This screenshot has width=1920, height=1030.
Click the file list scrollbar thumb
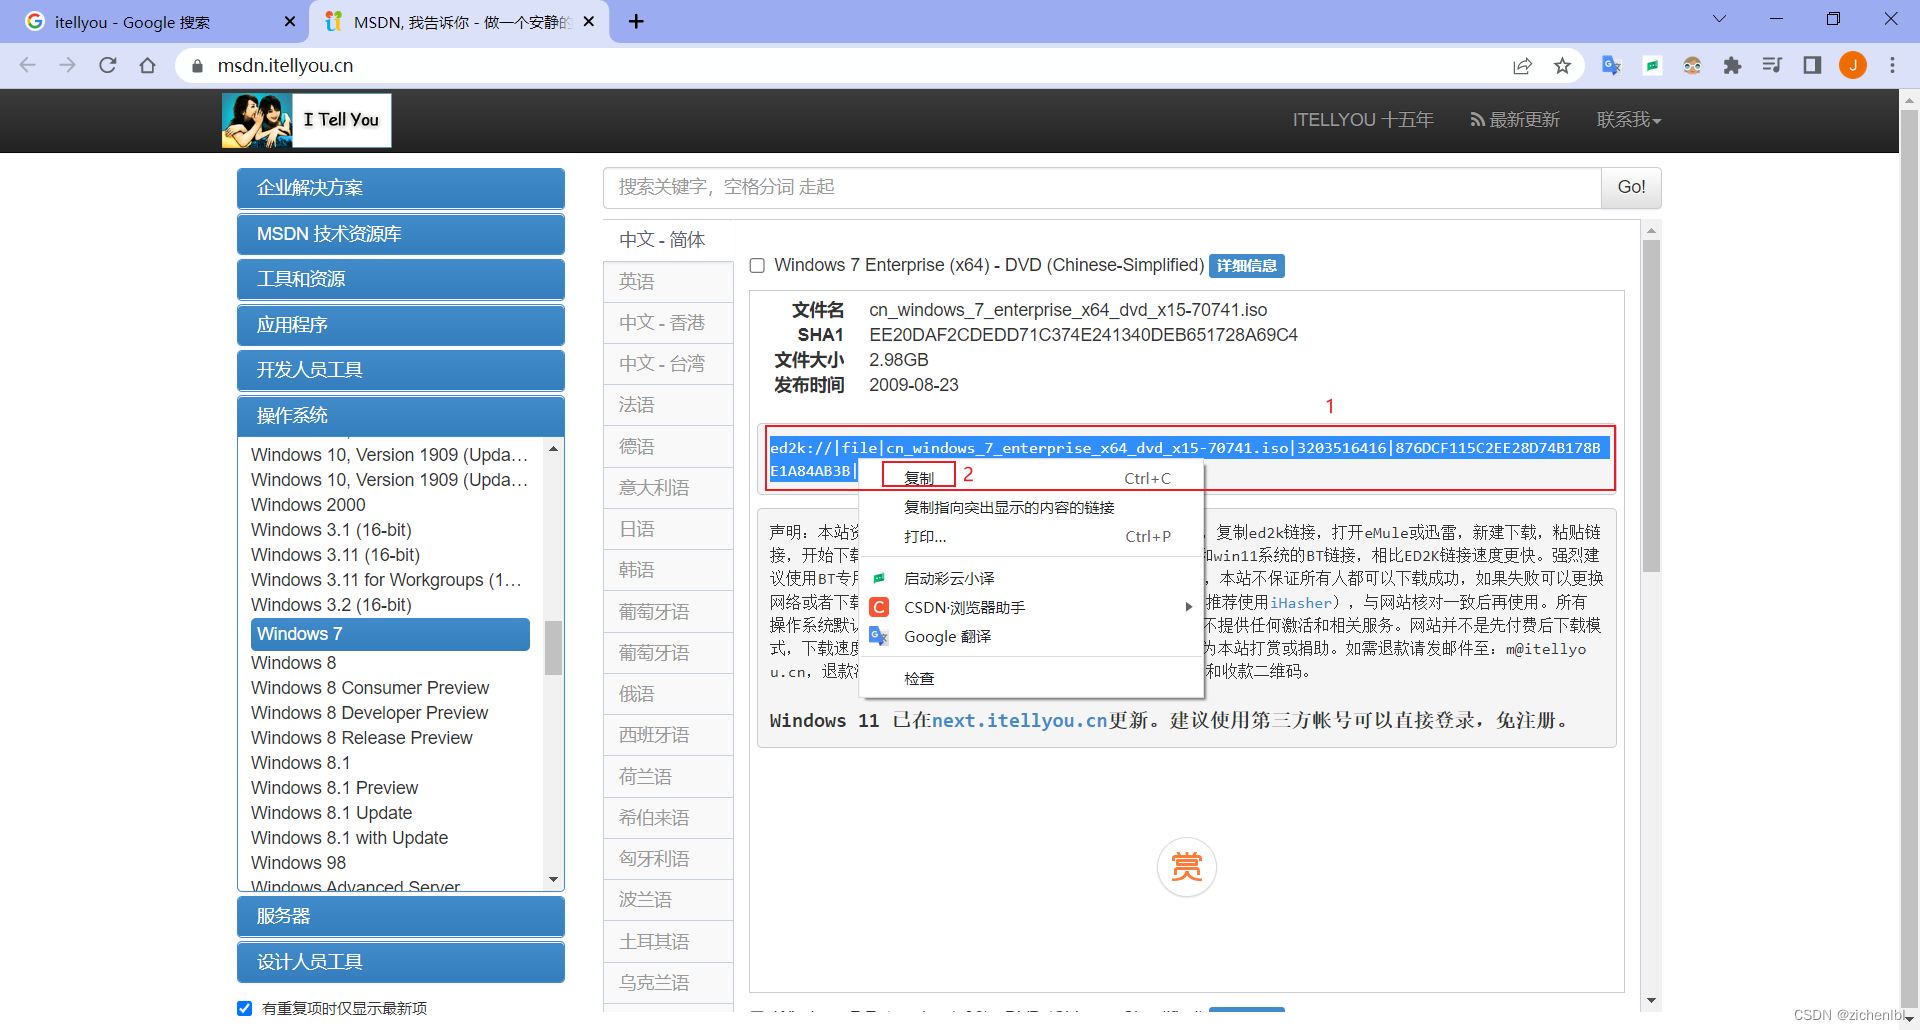[1651, 405]
